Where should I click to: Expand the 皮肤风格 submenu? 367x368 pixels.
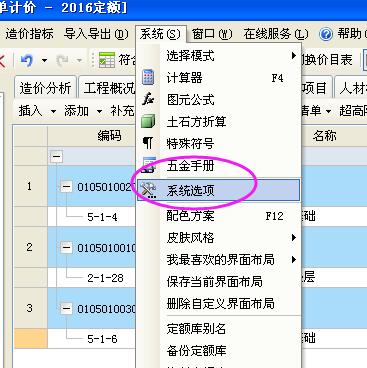294,238
